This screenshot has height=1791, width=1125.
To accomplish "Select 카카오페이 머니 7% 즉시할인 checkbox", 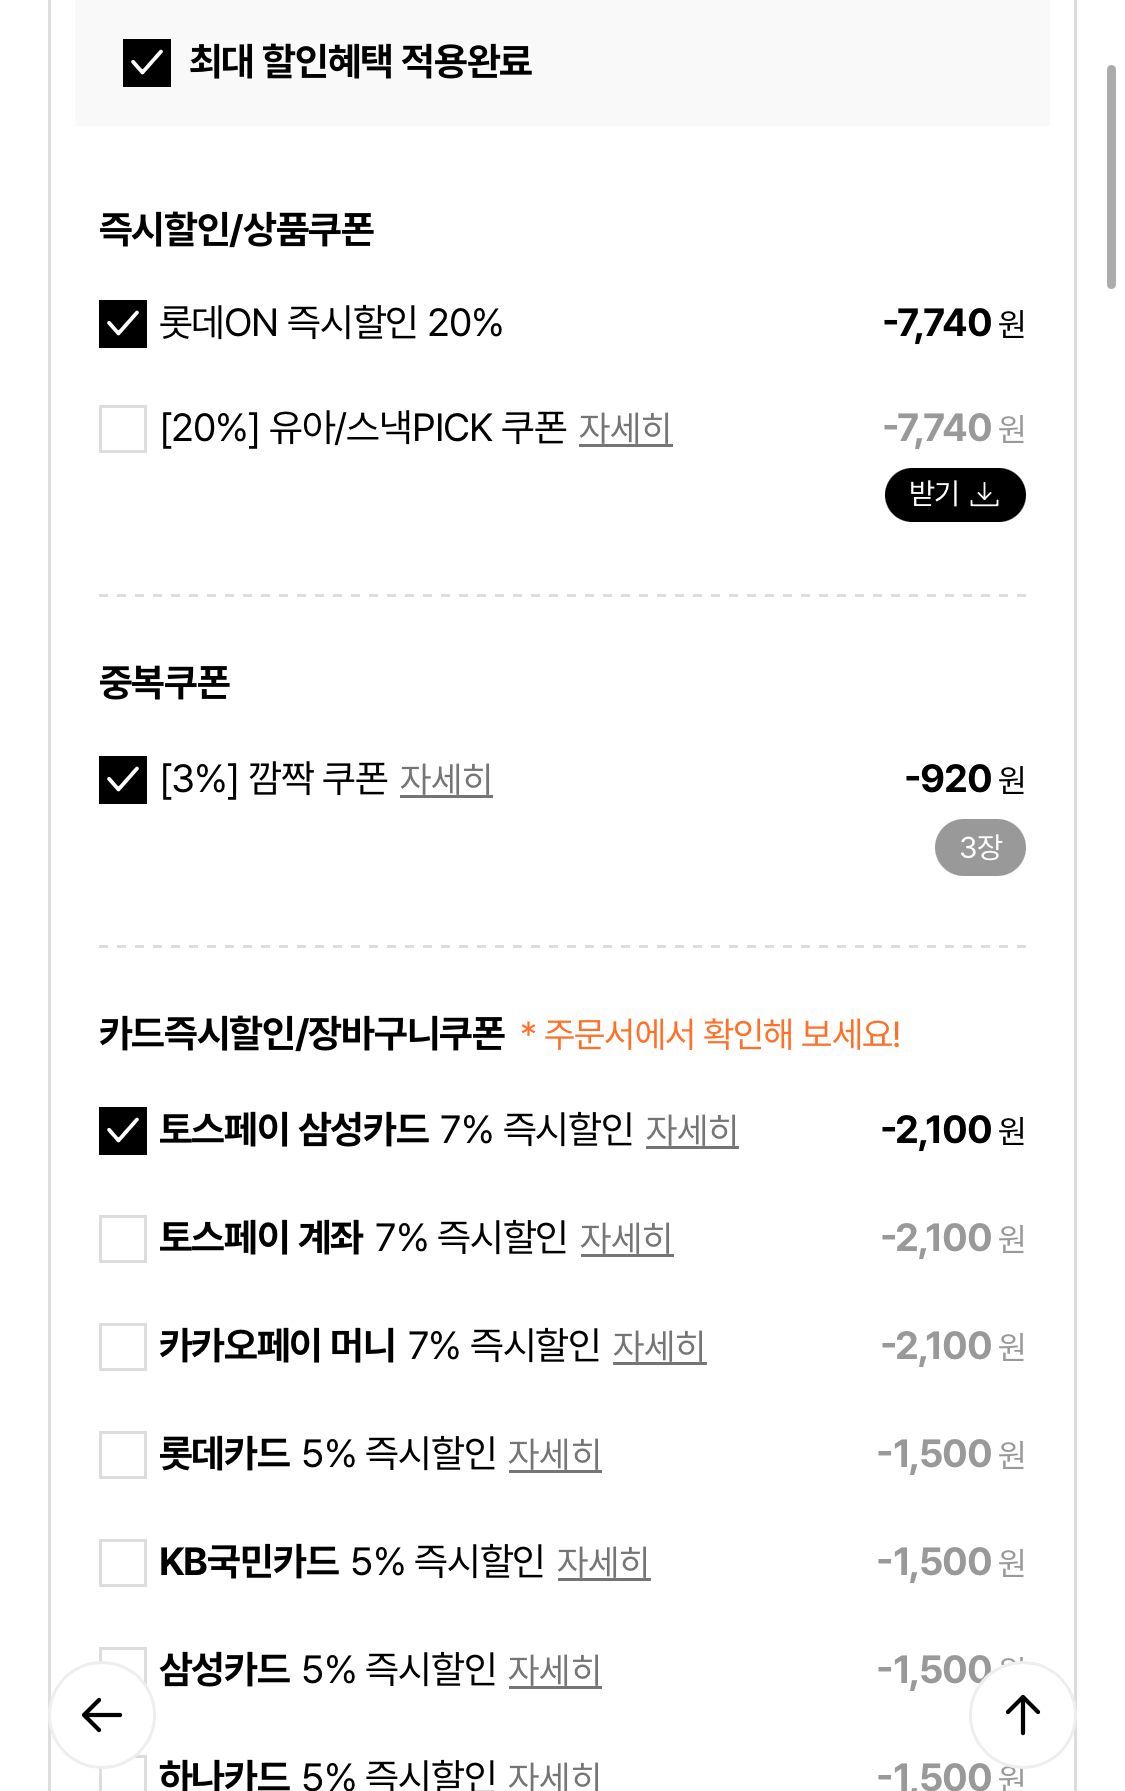I will [x=123, y=1346].
